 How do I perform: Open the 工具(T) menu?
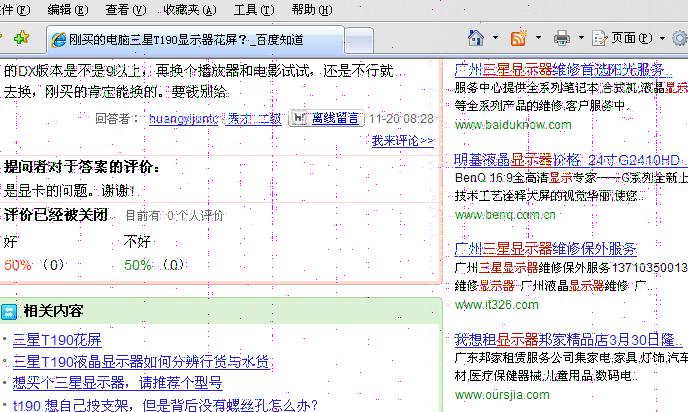pos(254,10)
